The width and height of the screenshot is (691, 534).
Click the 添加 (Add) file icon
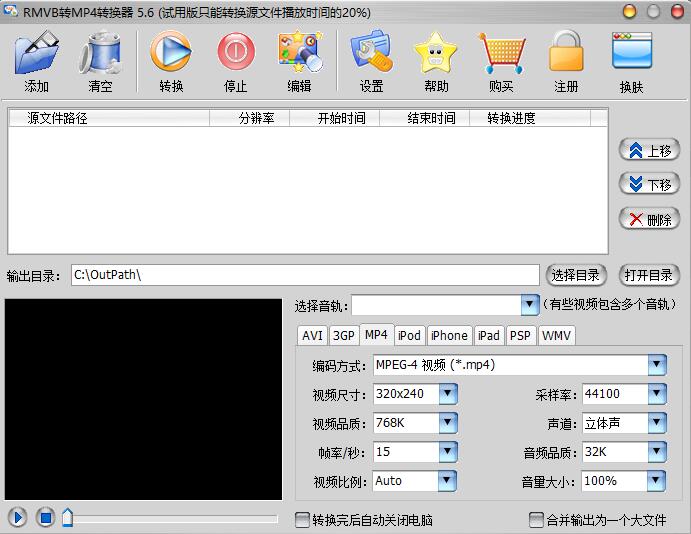[37, 54]
